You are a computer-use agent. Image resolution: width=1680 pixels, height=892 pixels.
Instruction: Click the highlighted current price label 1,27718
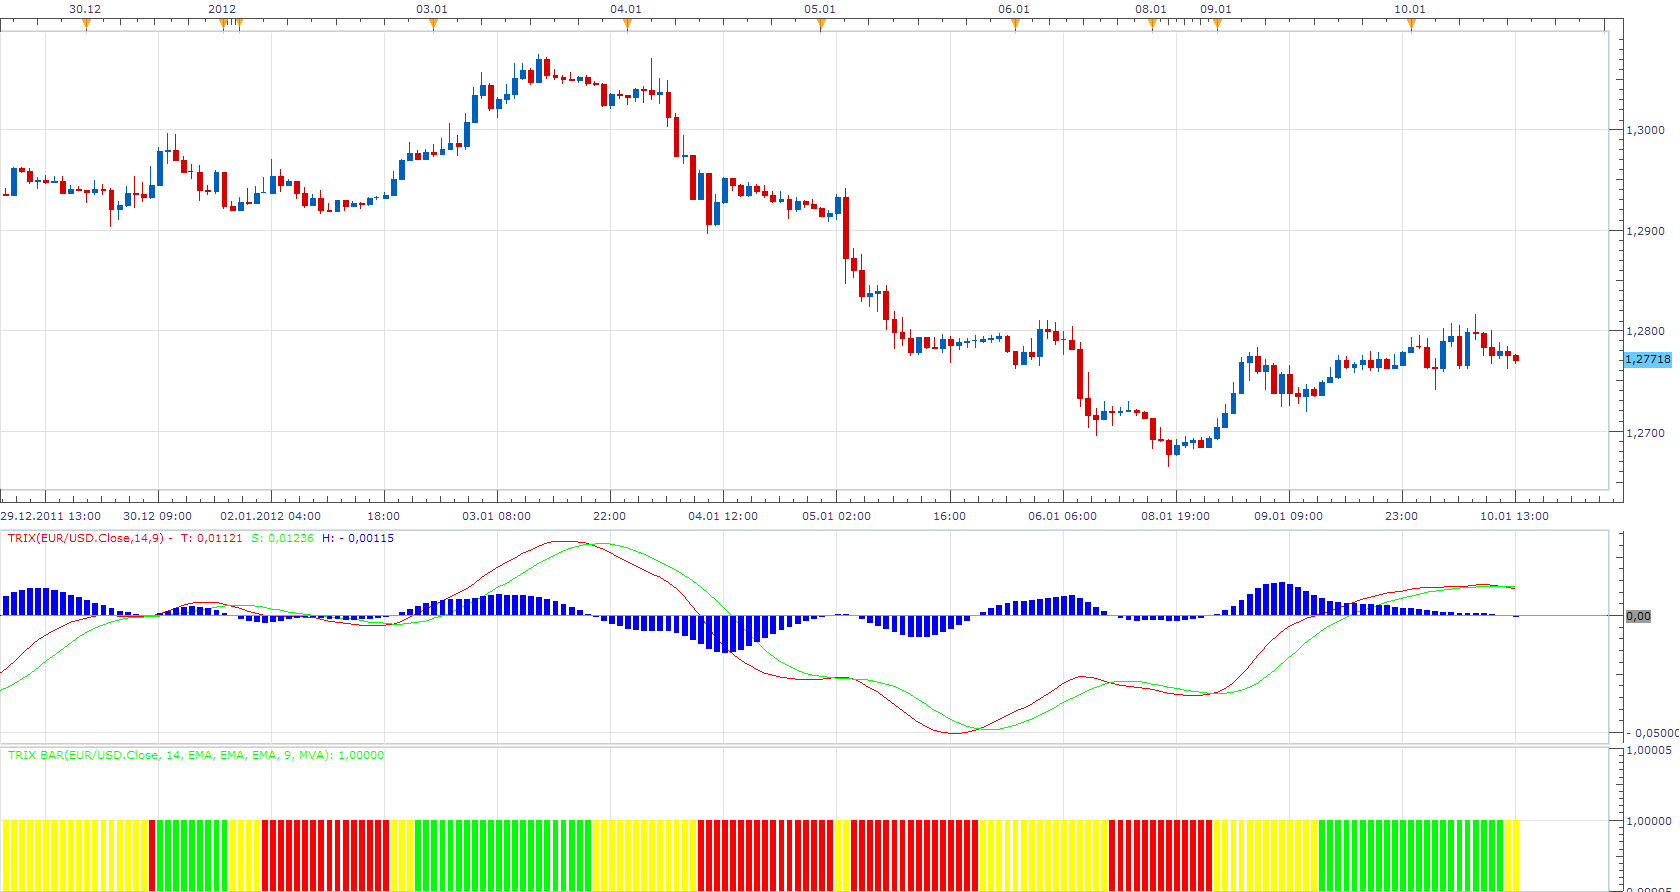coord(1648,359)
